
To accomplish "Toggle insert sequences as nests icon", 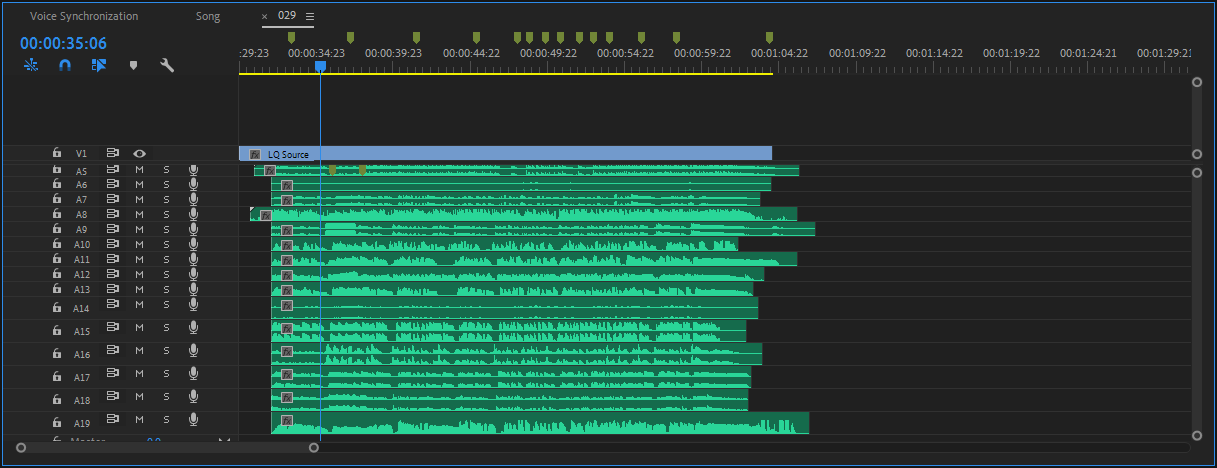I will [32, 65].
